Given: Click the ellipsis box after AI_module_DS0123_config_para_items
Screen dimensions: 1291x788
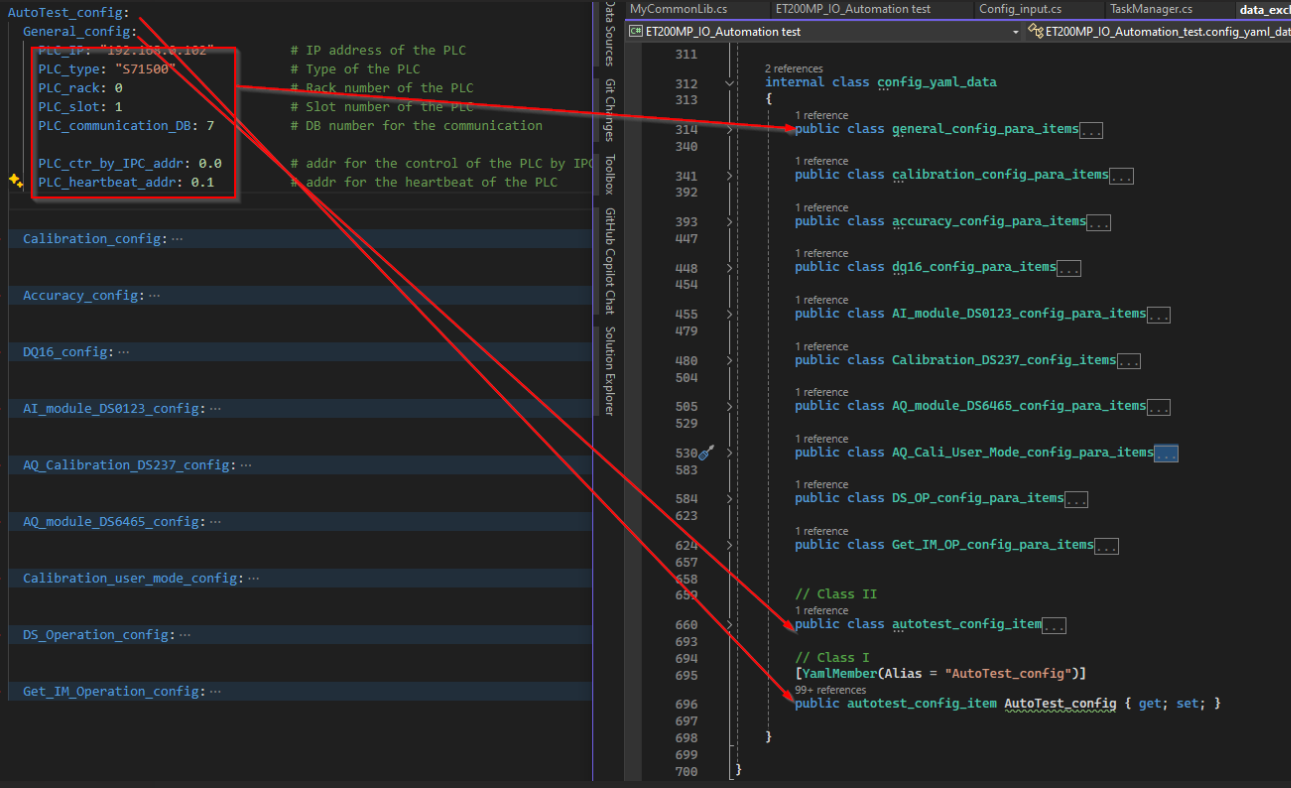Looking at the screenshot, I should (1159, 314).
